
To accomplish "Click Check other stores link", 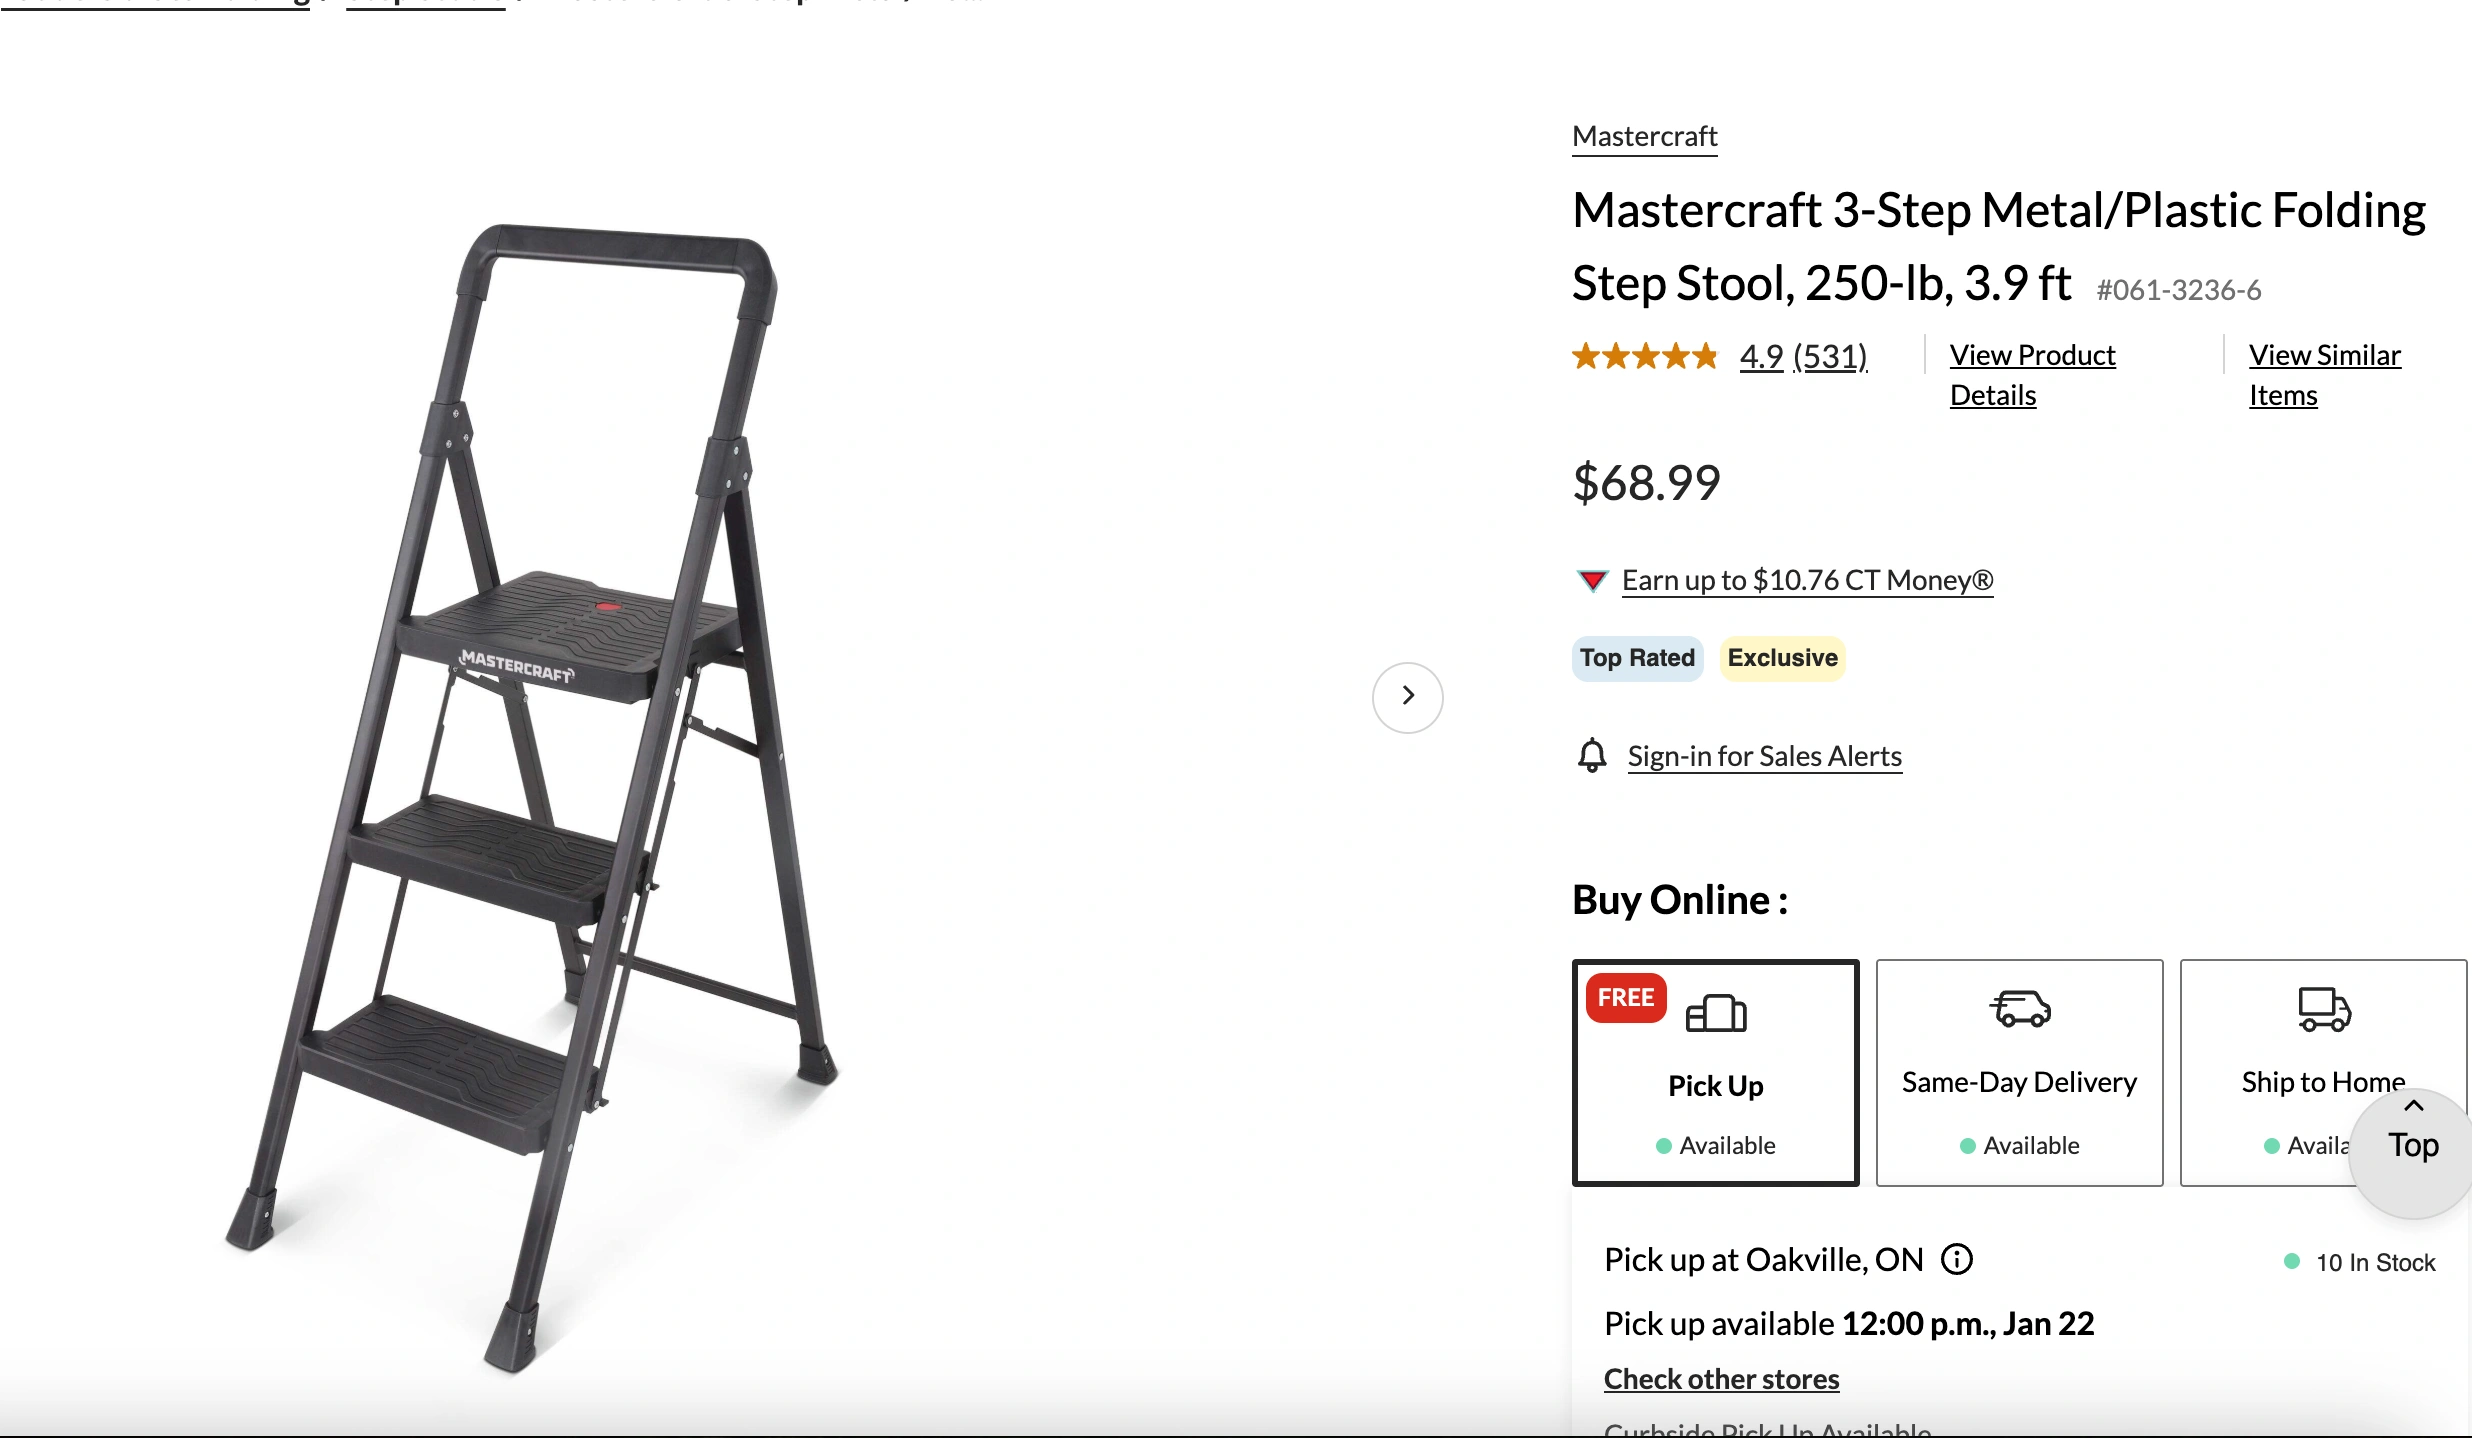I will click(1721, 1379).
